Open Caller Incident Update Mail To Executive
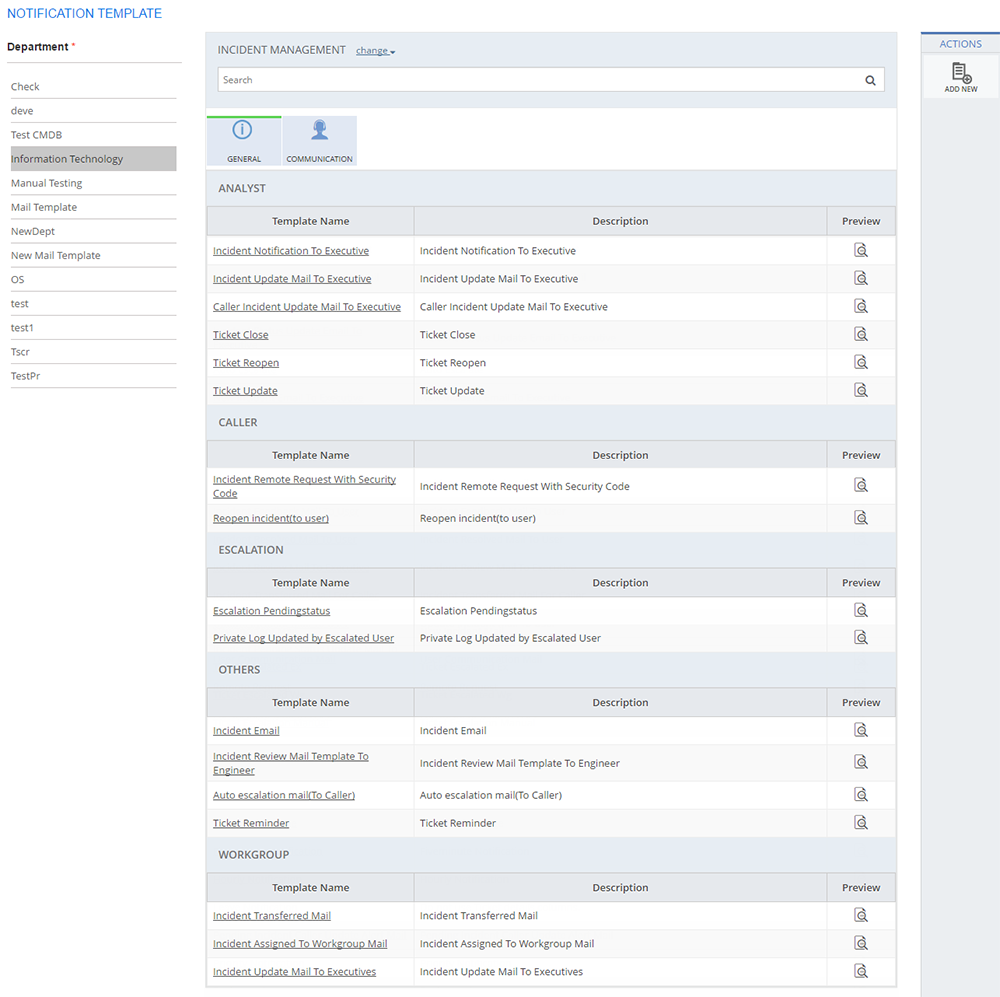 tap(307, 307)
